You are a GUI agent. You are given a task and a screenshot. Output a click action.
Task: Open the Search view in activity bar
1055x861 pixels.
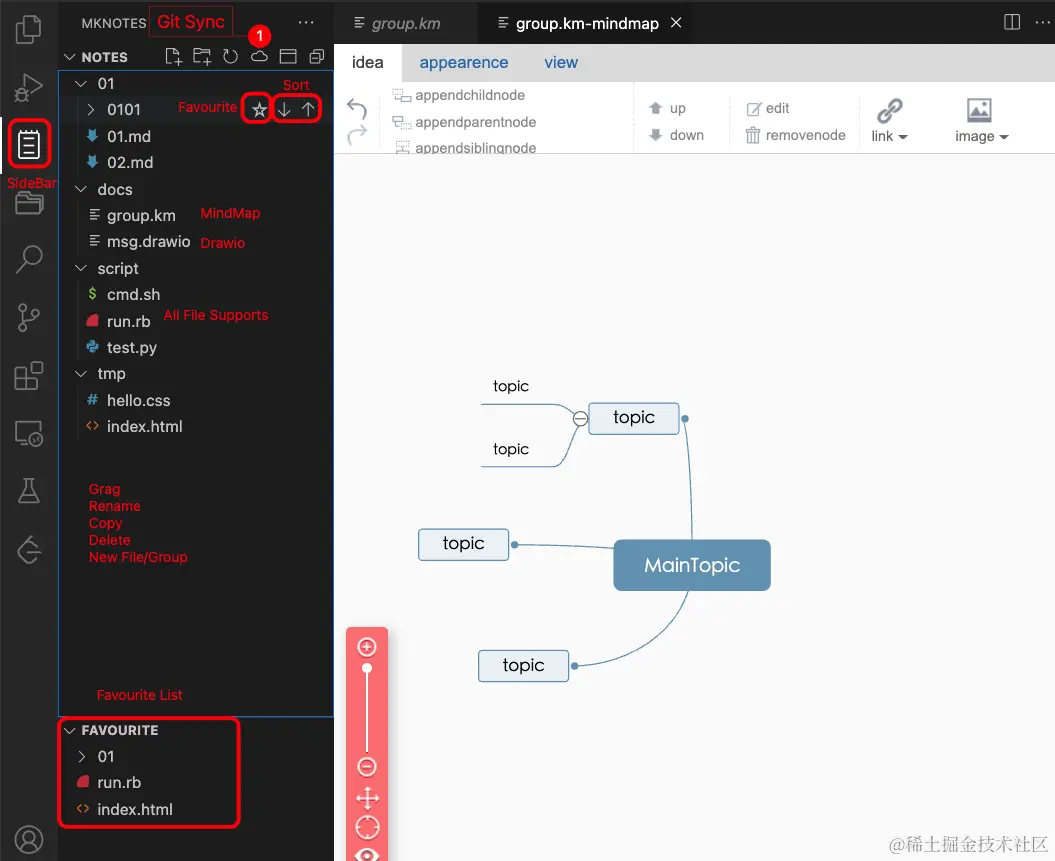(29, 259)
